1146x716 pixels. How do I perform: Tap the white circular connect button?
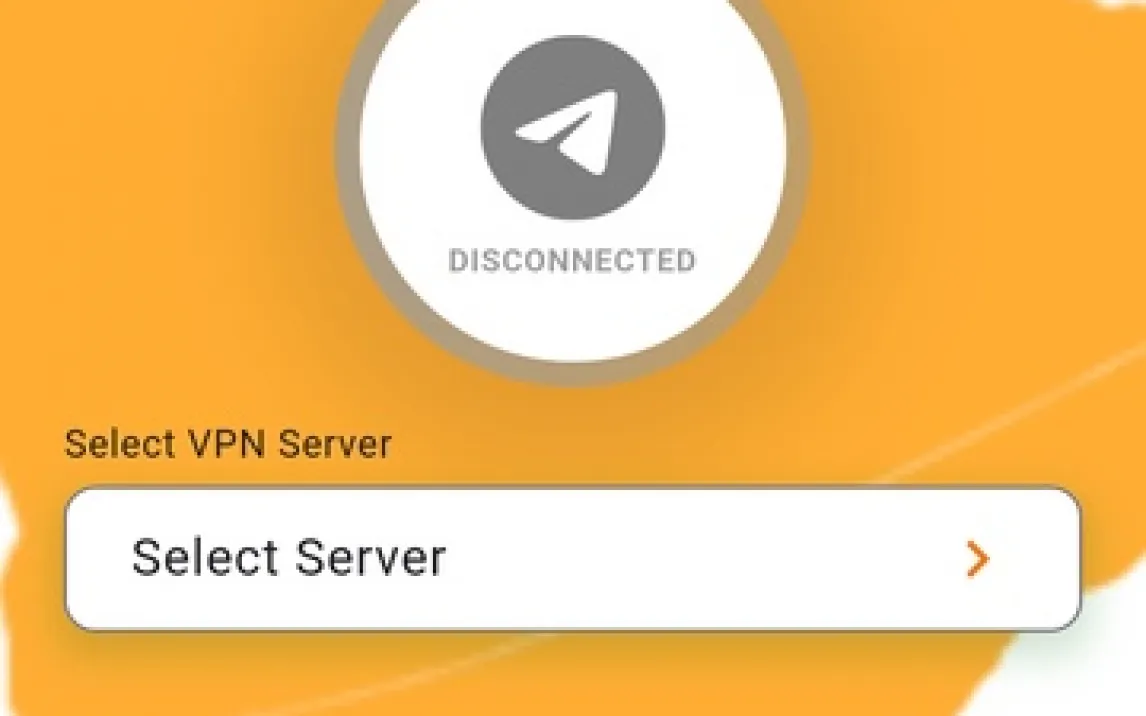click(573, 146)
